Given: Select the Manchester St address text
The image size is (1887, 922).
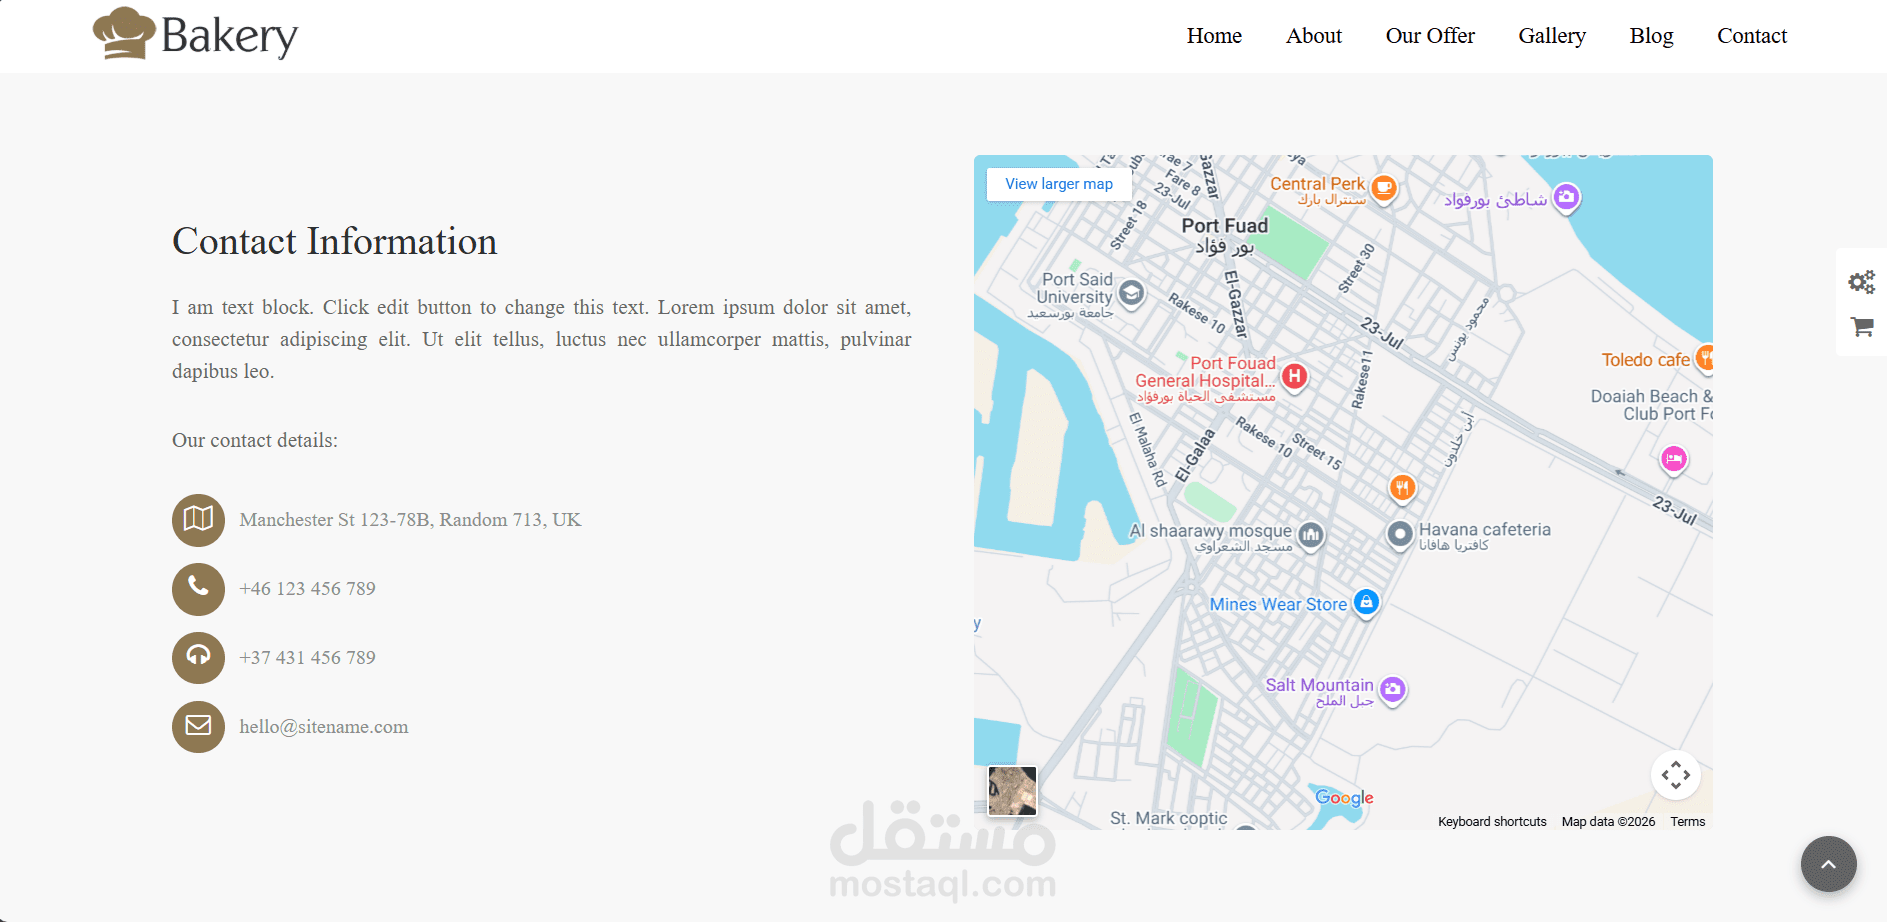Looking at the screenshot, I should [410, 520].
